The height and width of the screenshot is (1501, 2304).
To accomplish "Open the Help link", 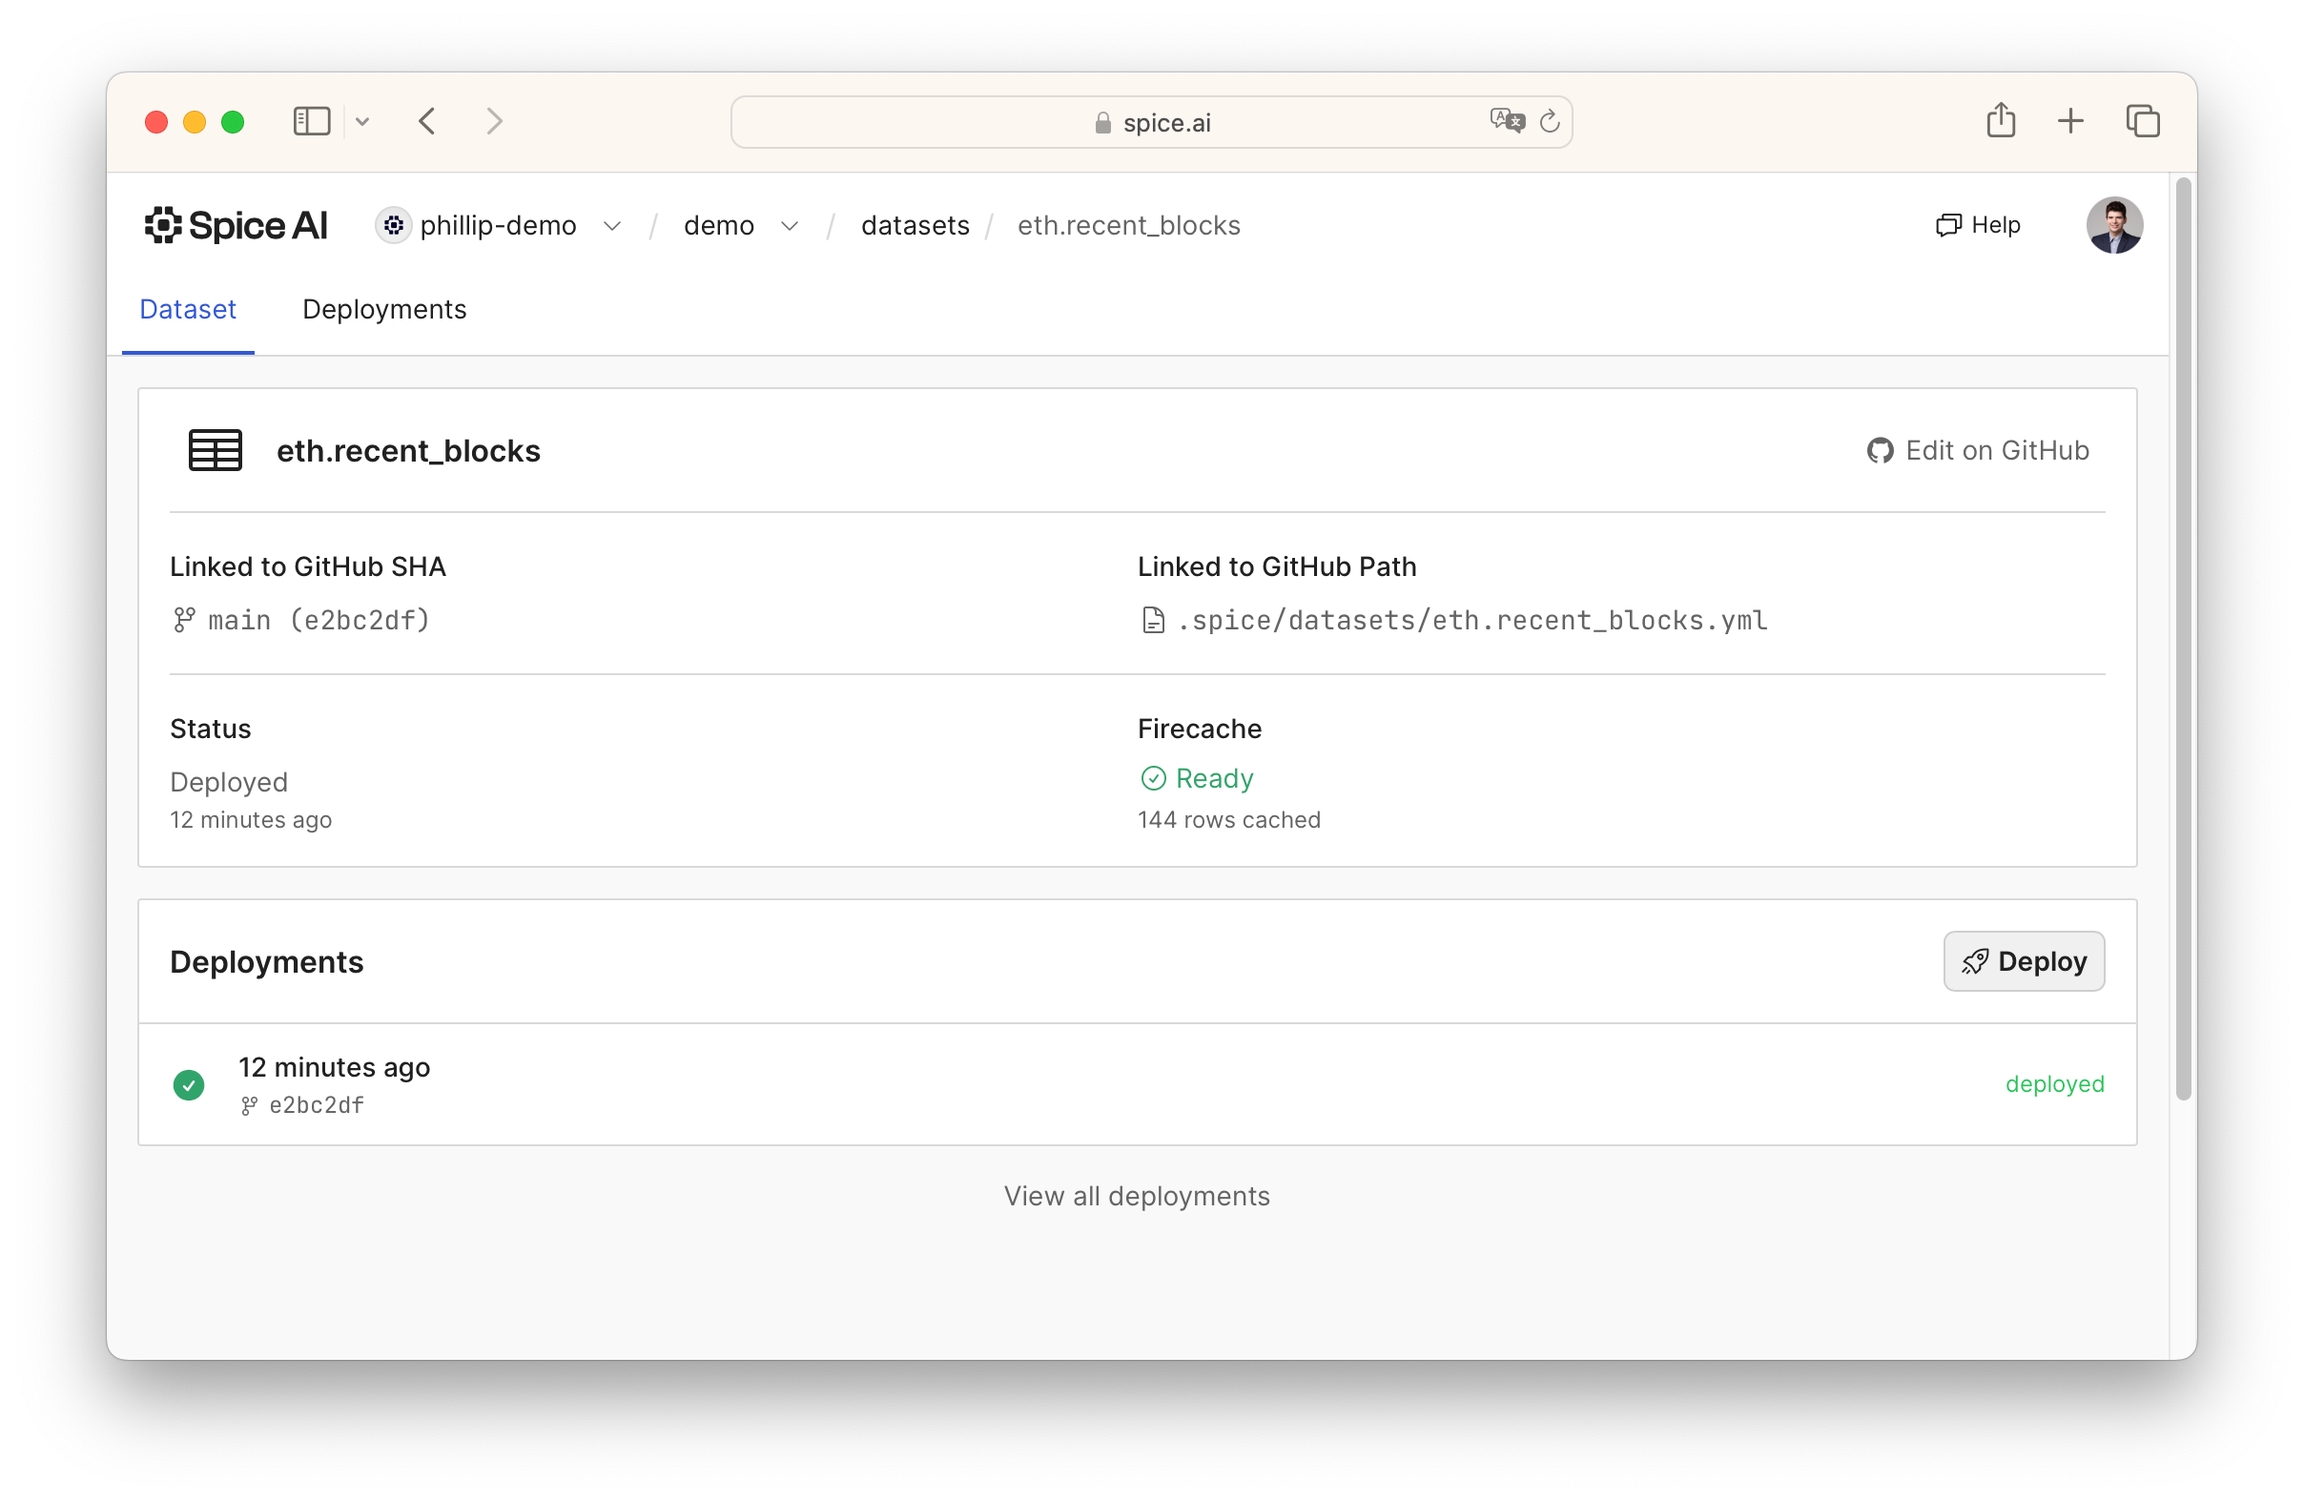I will (x=1977, y=225).
